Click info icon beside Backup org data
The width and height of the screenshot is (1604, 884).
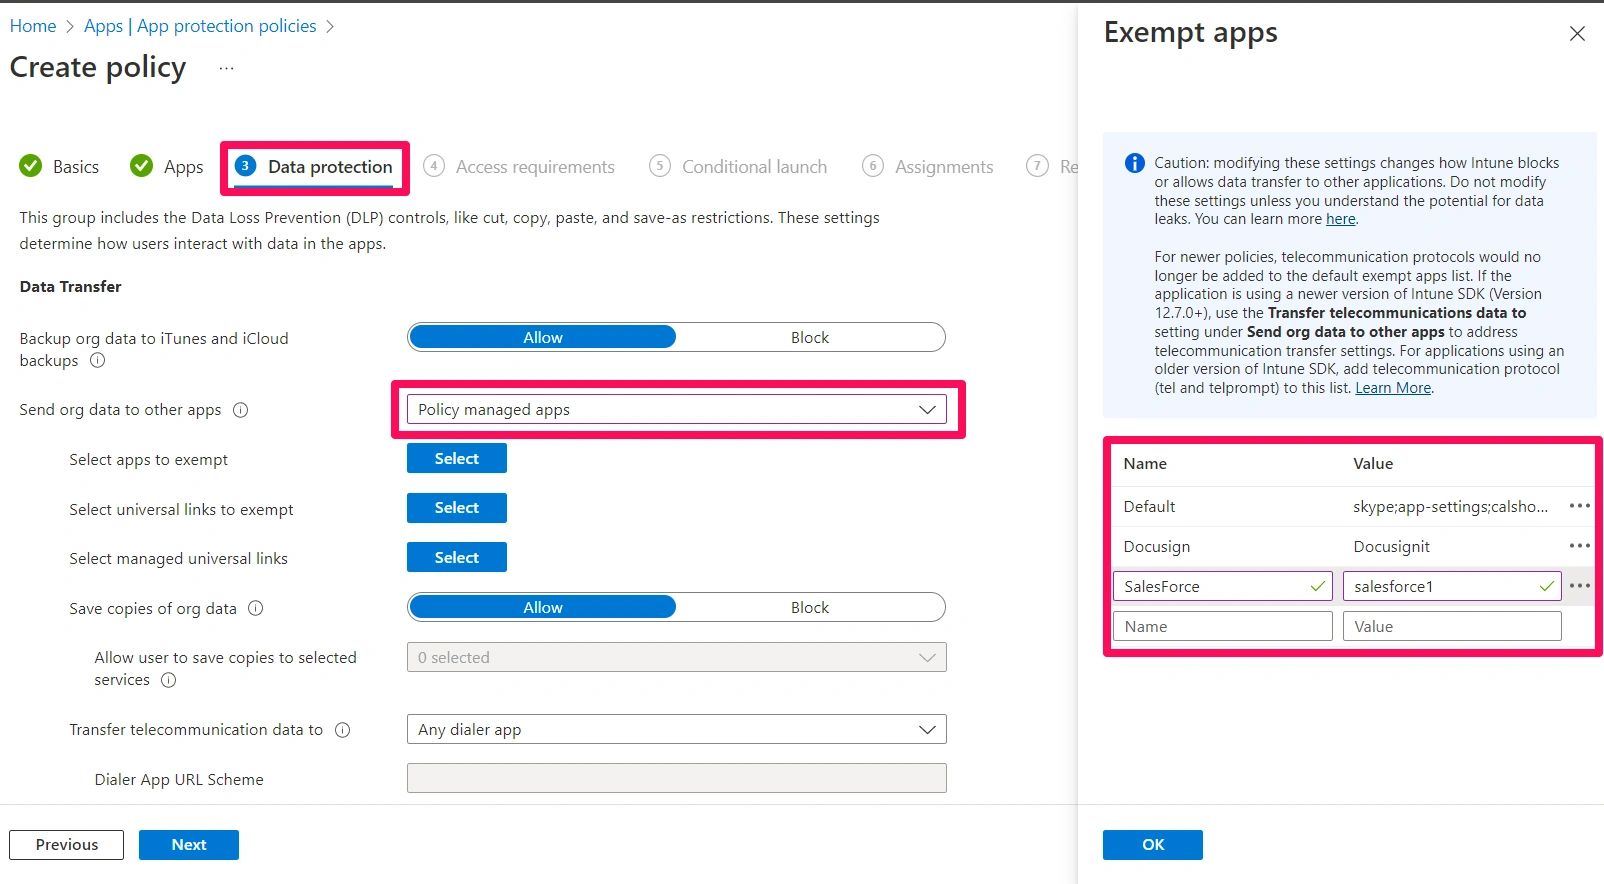coord(97,361)
